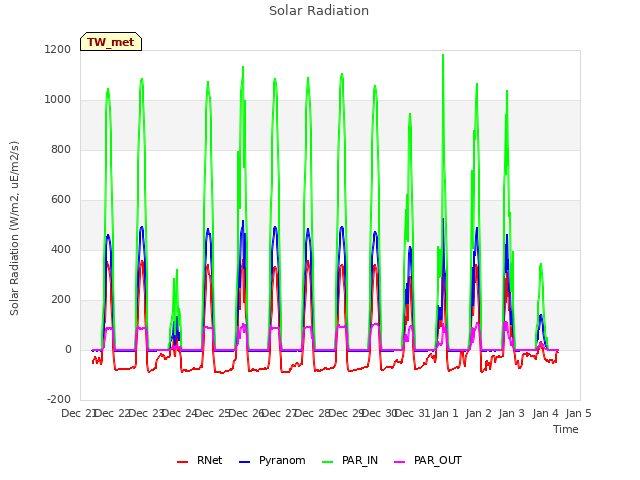Click the Time x-axis label
Screen dimensions: 640x480
(x=566, y=429)
